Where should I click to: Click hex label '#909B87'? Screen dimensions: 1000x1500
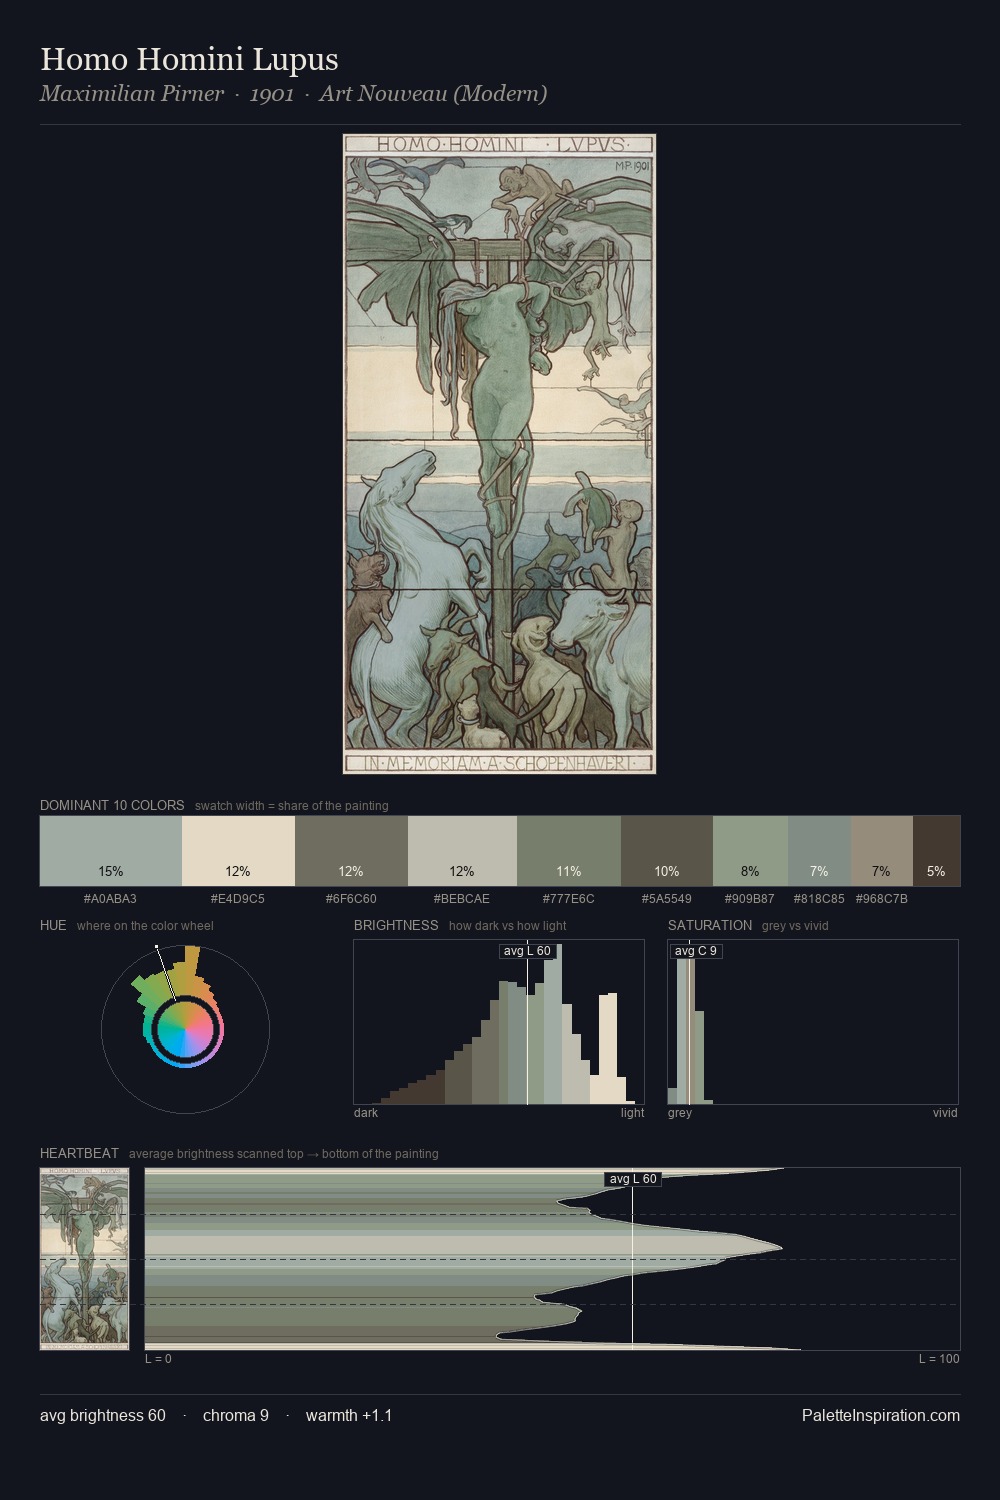[x=750, y=899]
